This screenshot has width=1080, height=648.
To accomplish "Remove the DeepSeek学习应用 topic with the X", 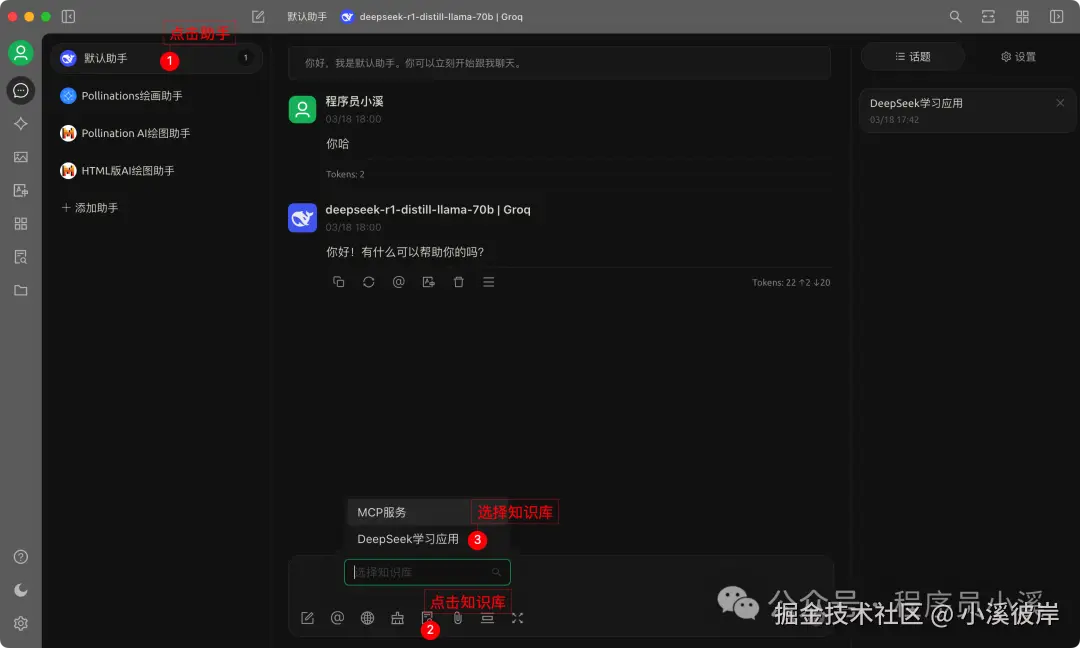I will [x=1060, y=103].
